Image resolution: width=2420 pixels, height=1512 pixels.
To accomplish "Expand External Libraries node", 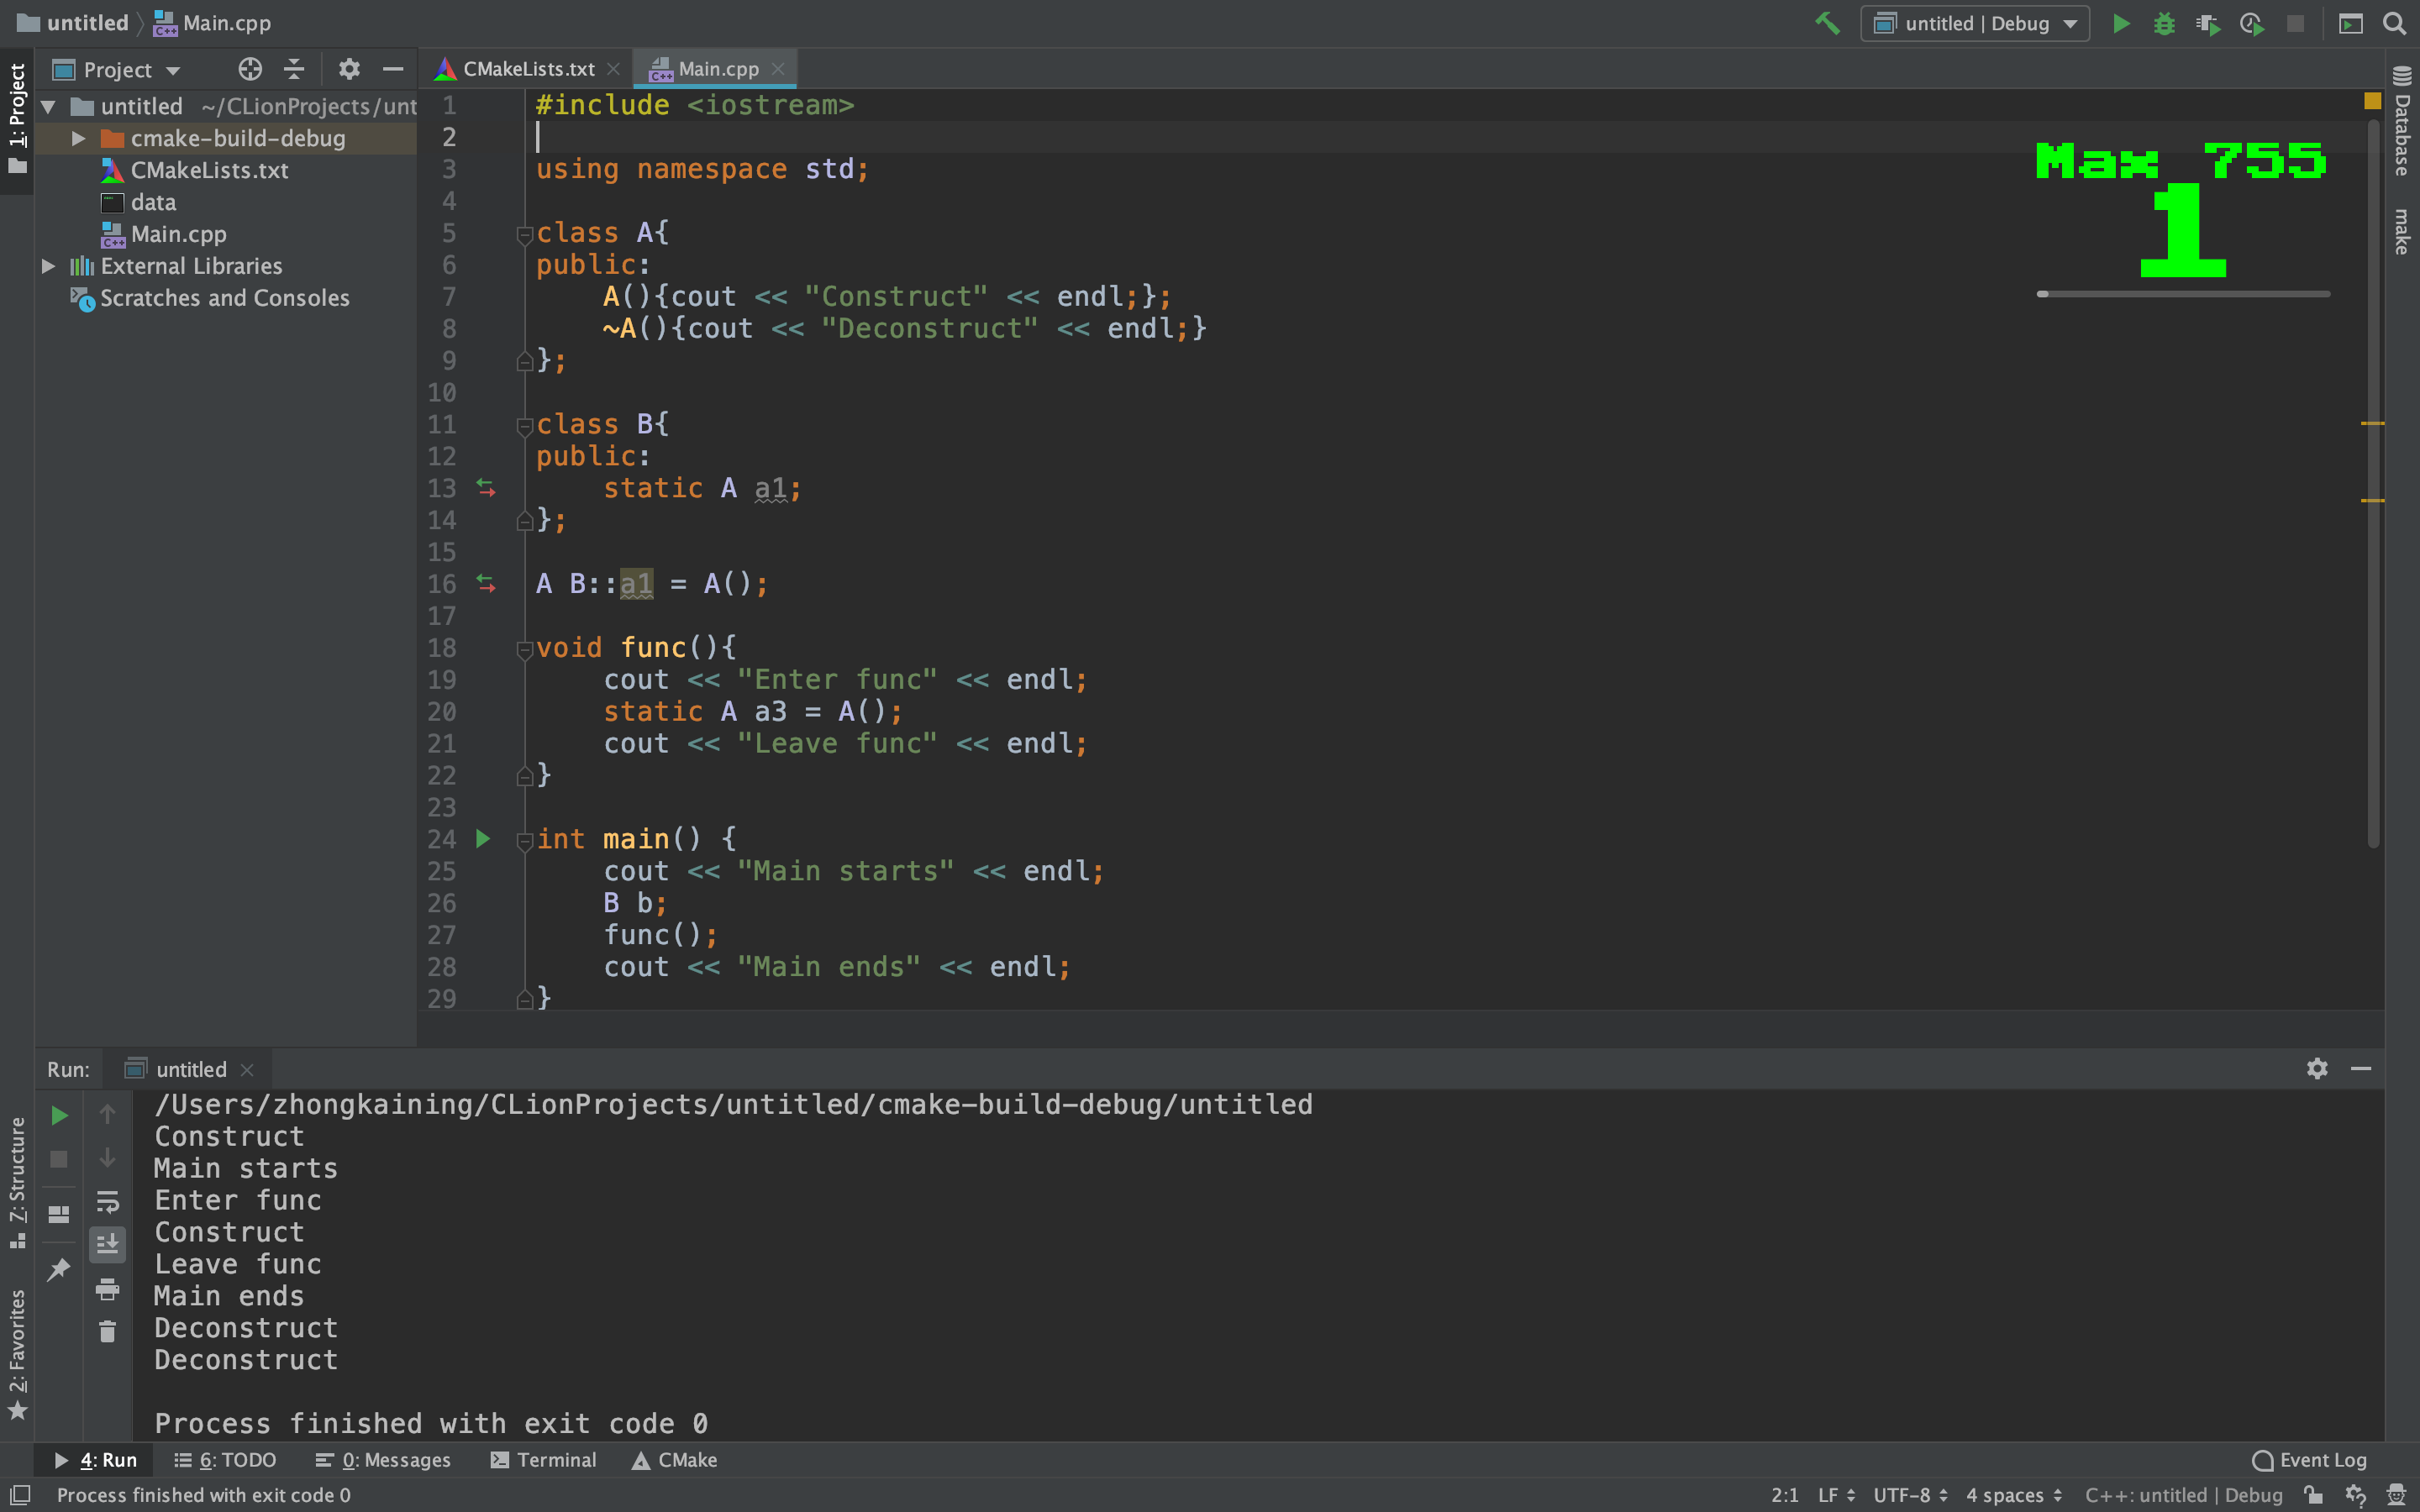I will pos(48,266).
